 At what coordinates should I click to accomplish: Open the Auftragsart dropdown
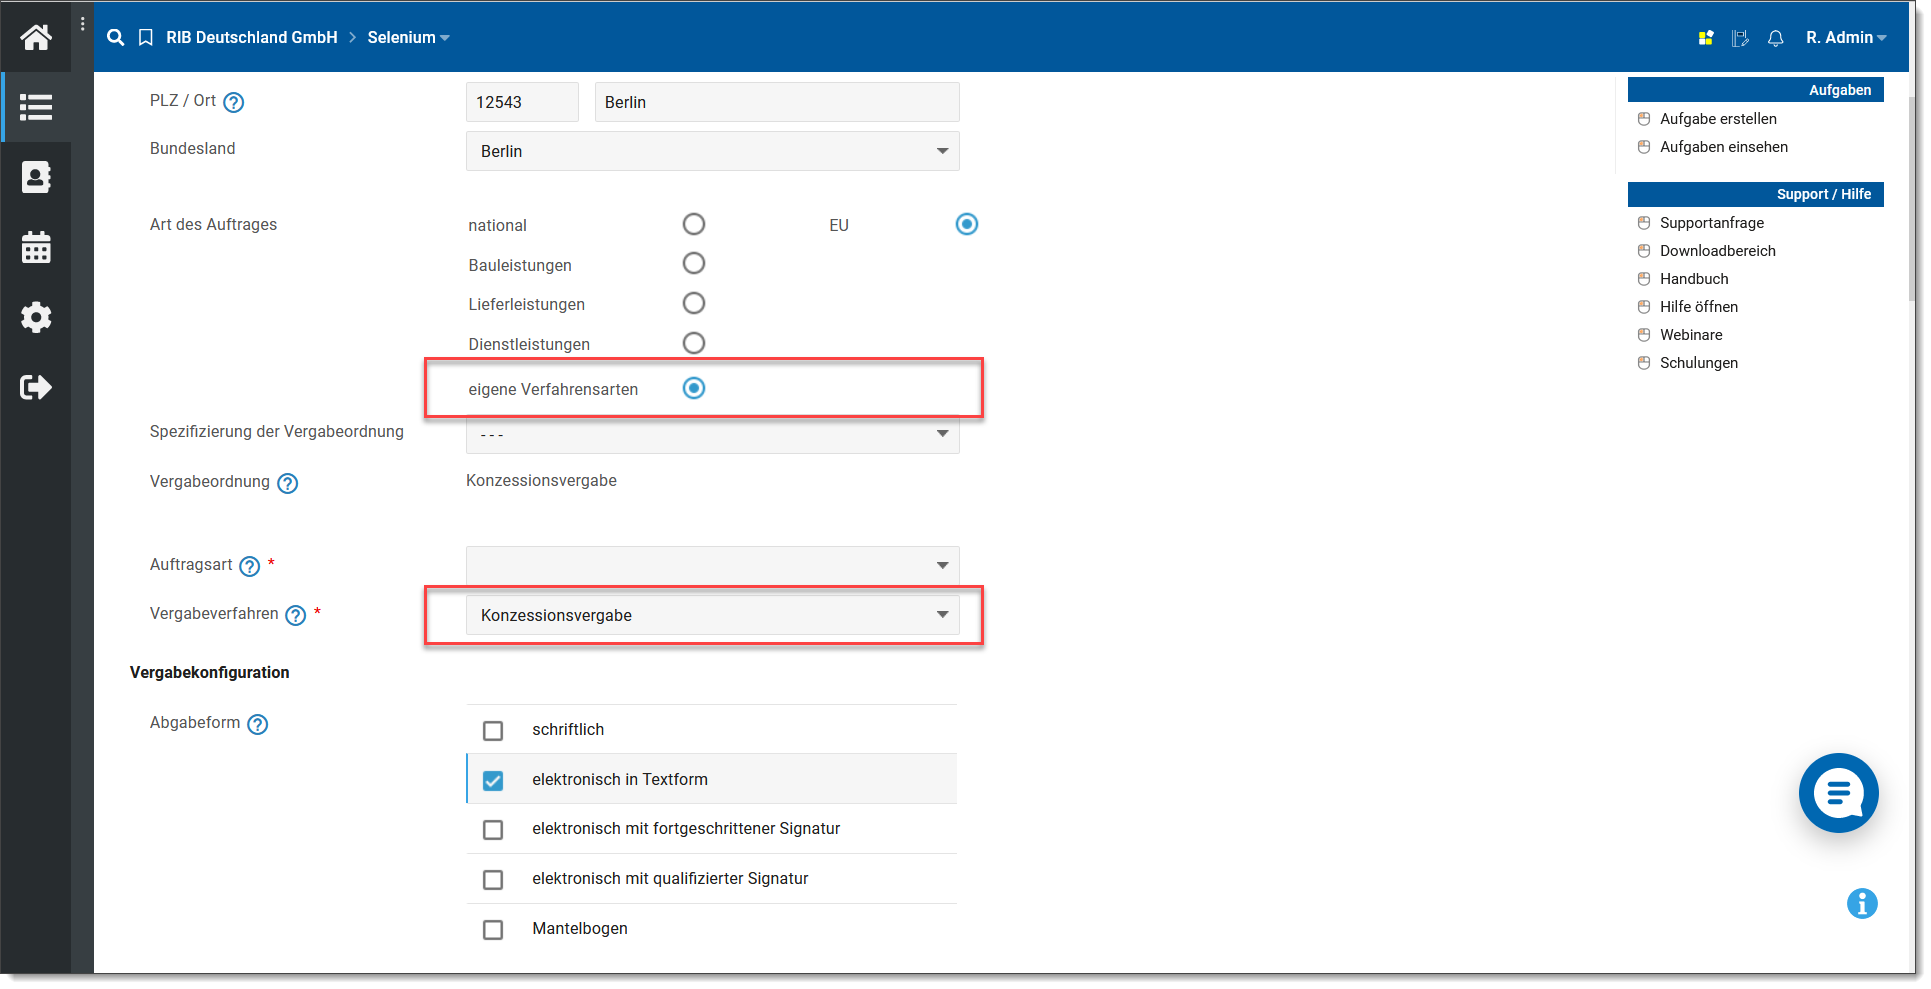click(713, 566)
